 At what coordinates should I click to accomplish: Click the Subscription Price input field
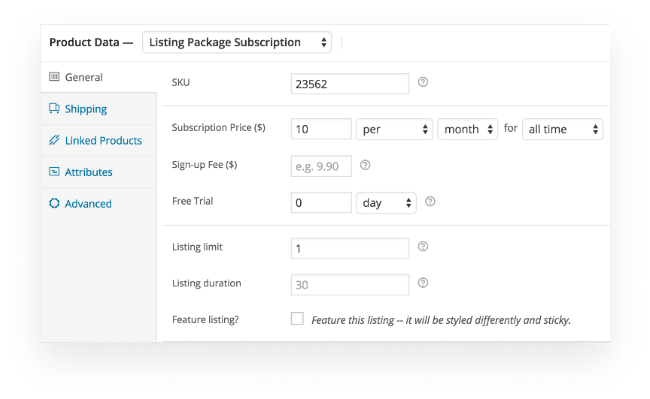point(321,129)
